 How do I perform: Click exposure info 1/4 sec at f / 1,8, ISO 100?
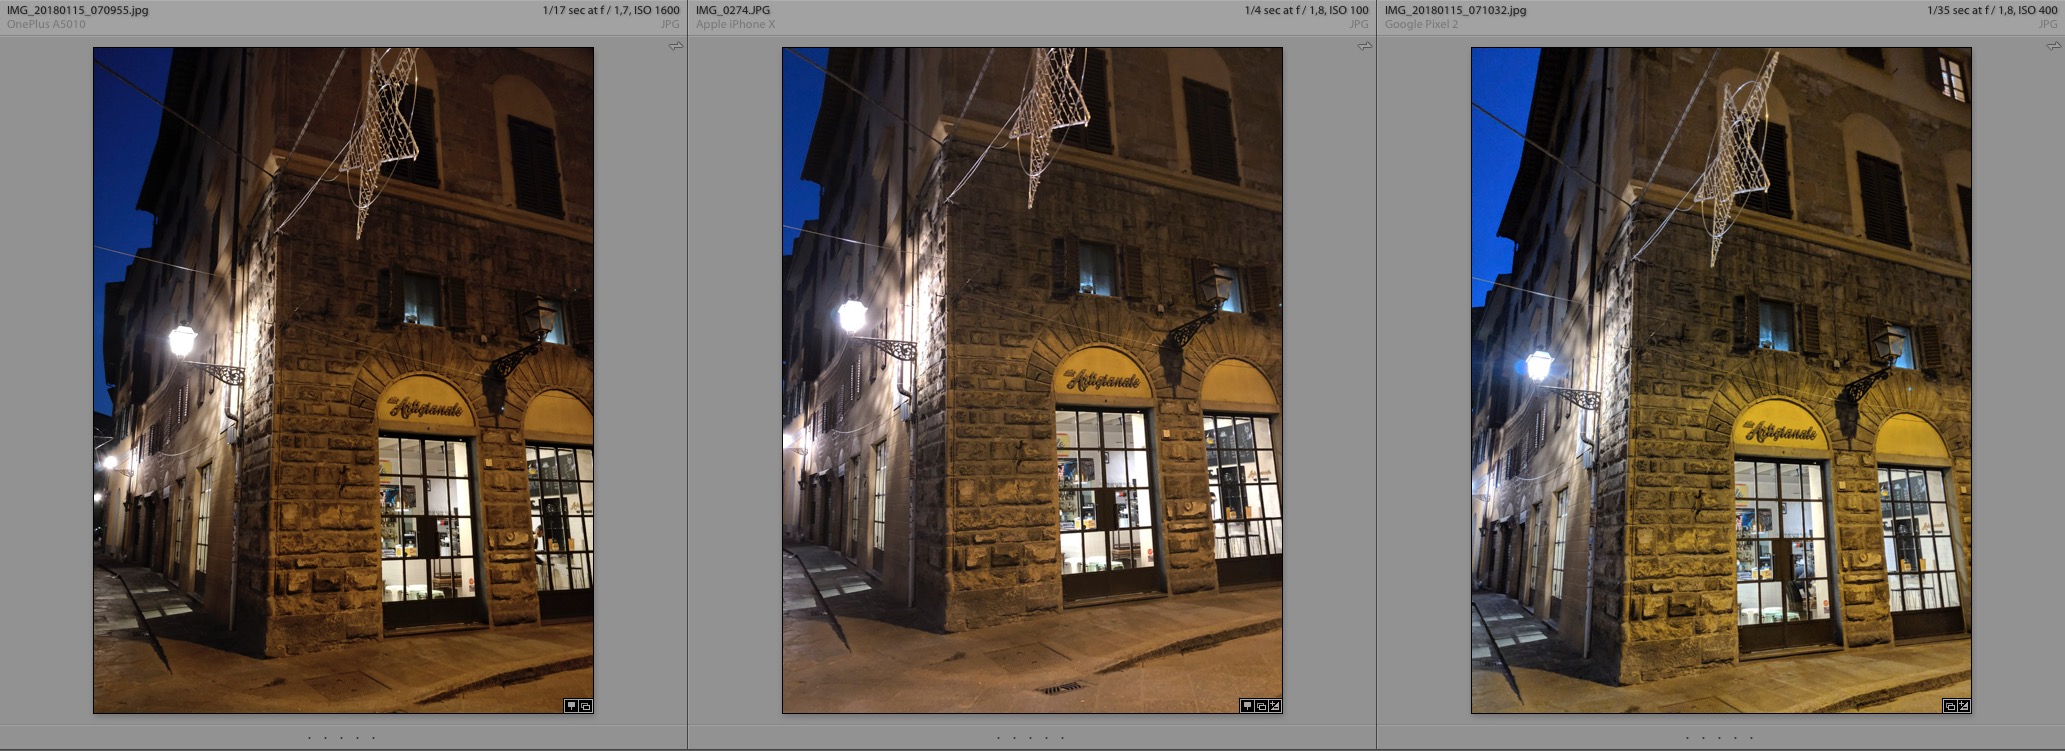point(1307,10)
